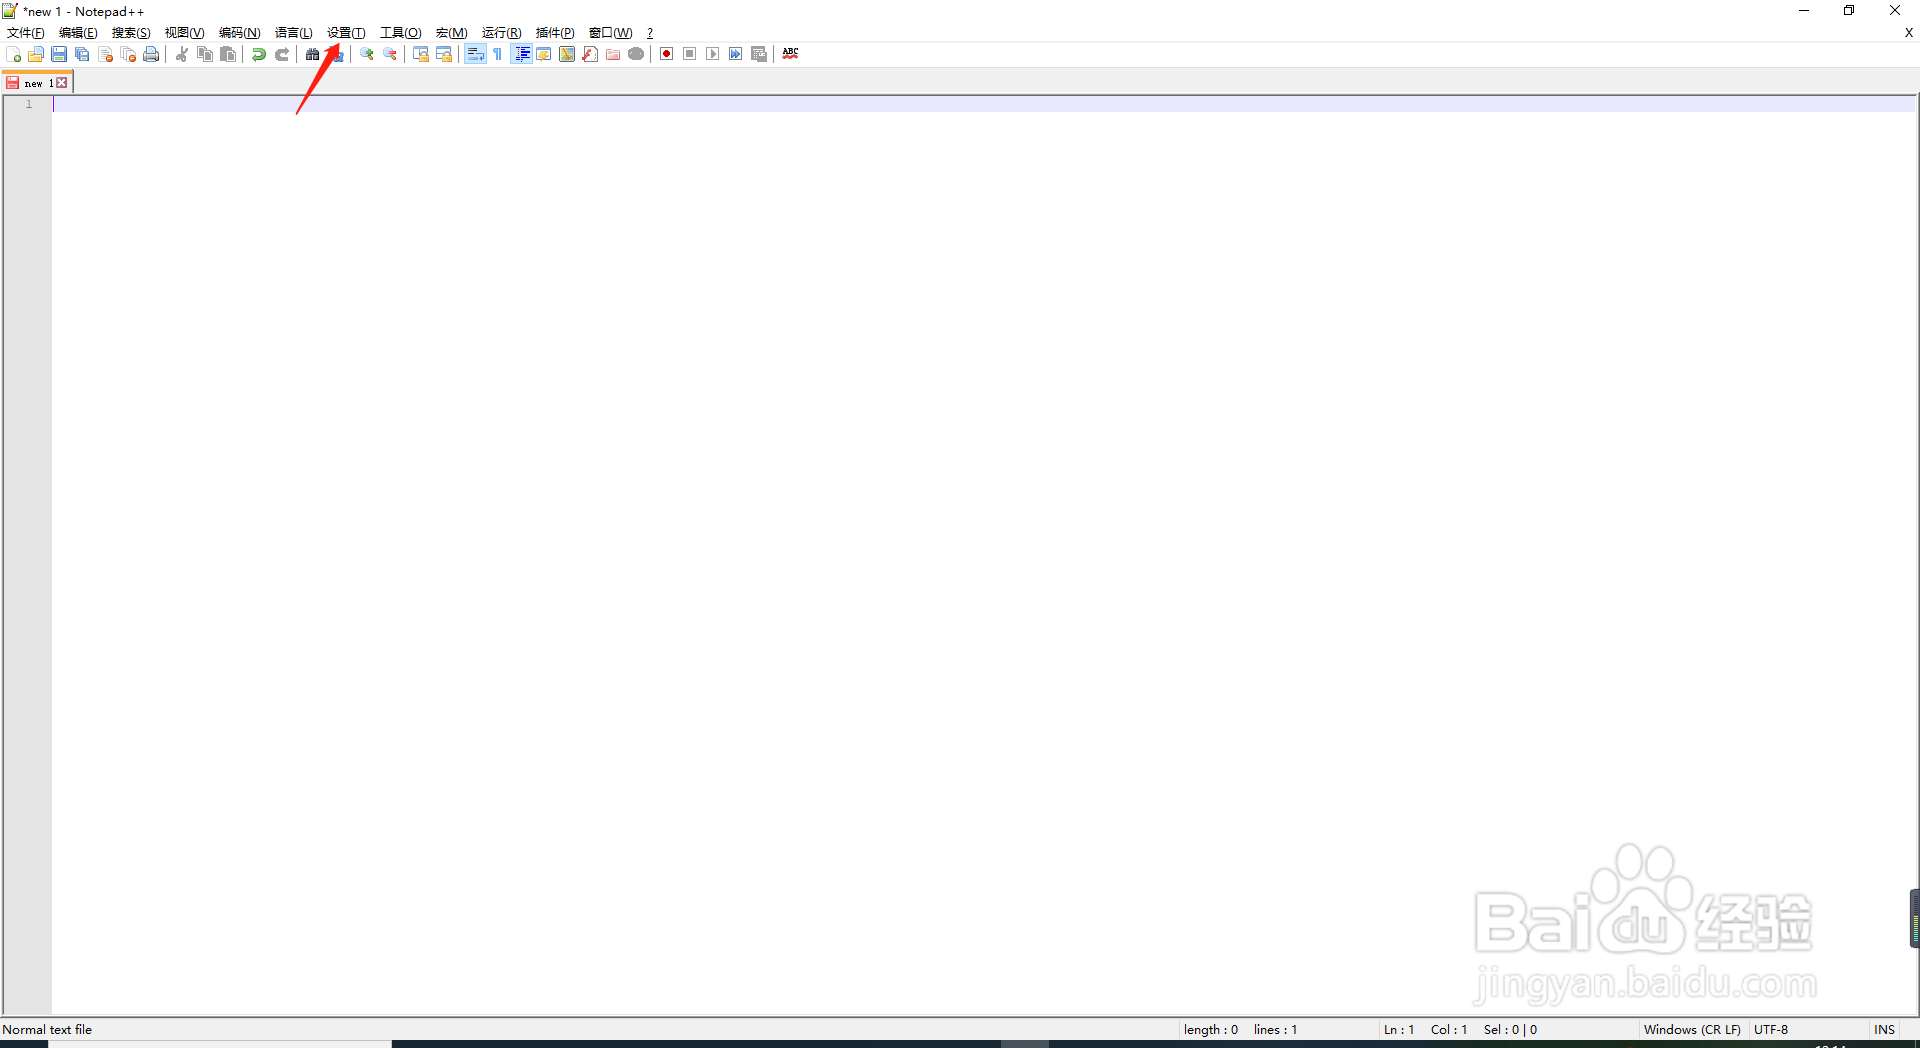Screen dimensions: 1920x1048
Task: Open the 编码(N) menu
Action: click(x=240, y=33)
